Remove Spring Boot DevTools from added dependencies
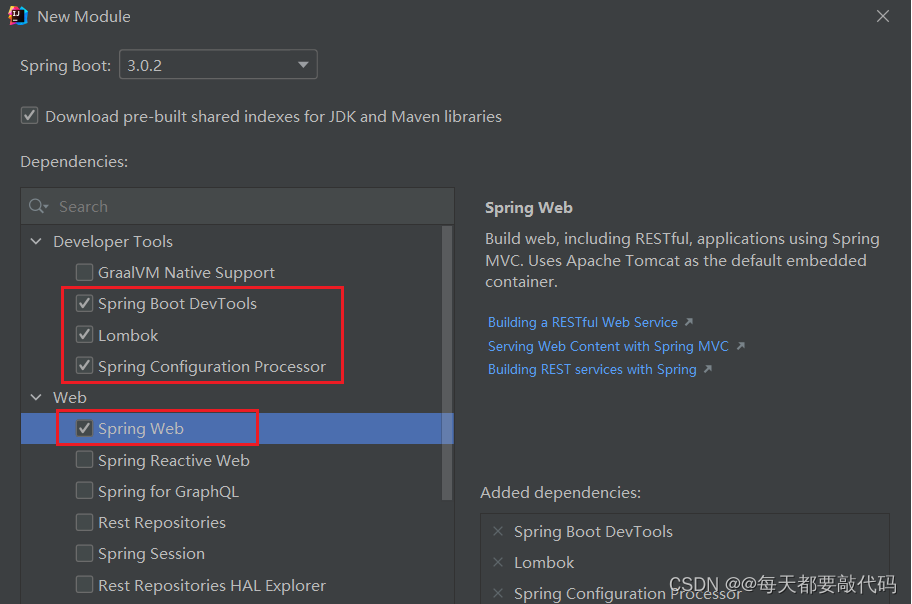912x604 pixels. pyautogui.click(x=498, y=531)
